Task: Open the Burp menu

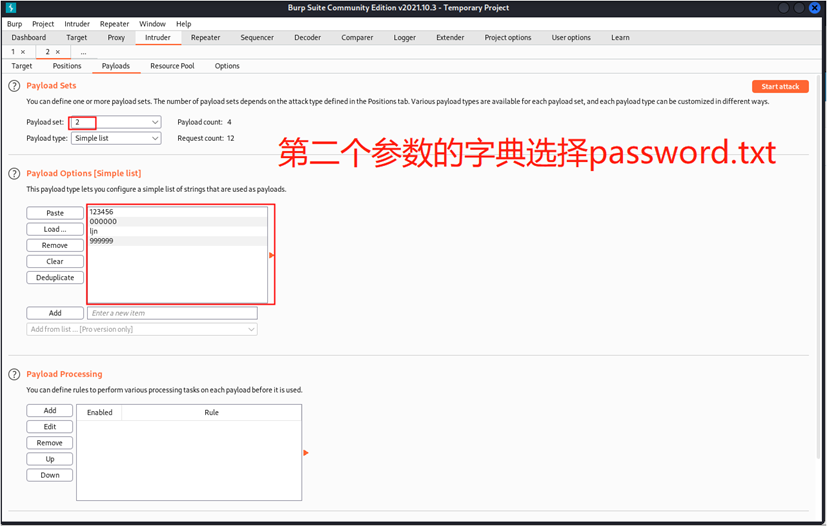Action: (14, 24)
